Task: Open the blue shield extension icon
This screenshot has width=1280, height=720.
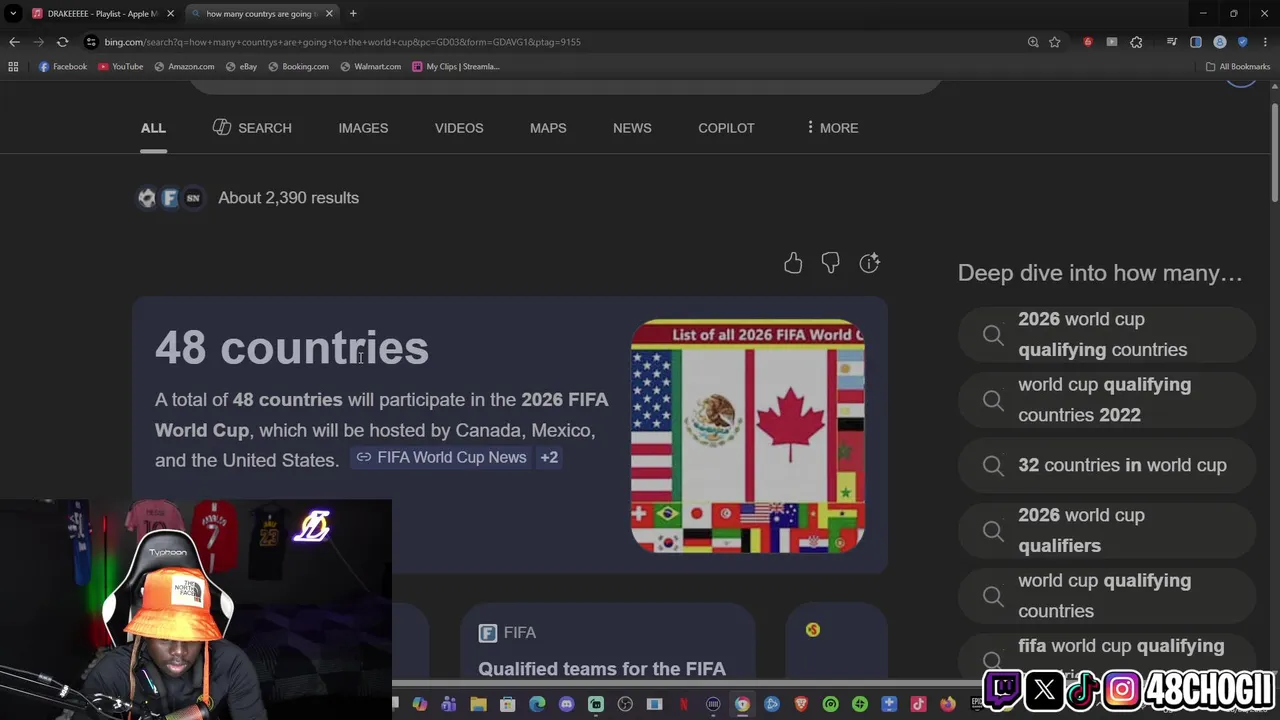Action: coord(1243,42)
